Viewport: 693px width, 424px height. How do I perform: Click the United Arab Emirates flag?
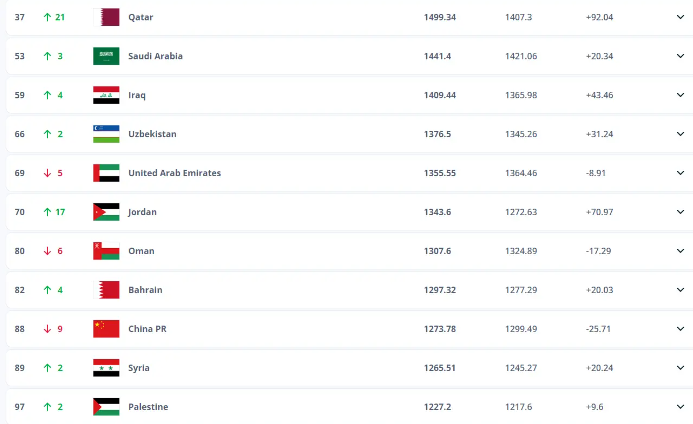tap(106, 173)
